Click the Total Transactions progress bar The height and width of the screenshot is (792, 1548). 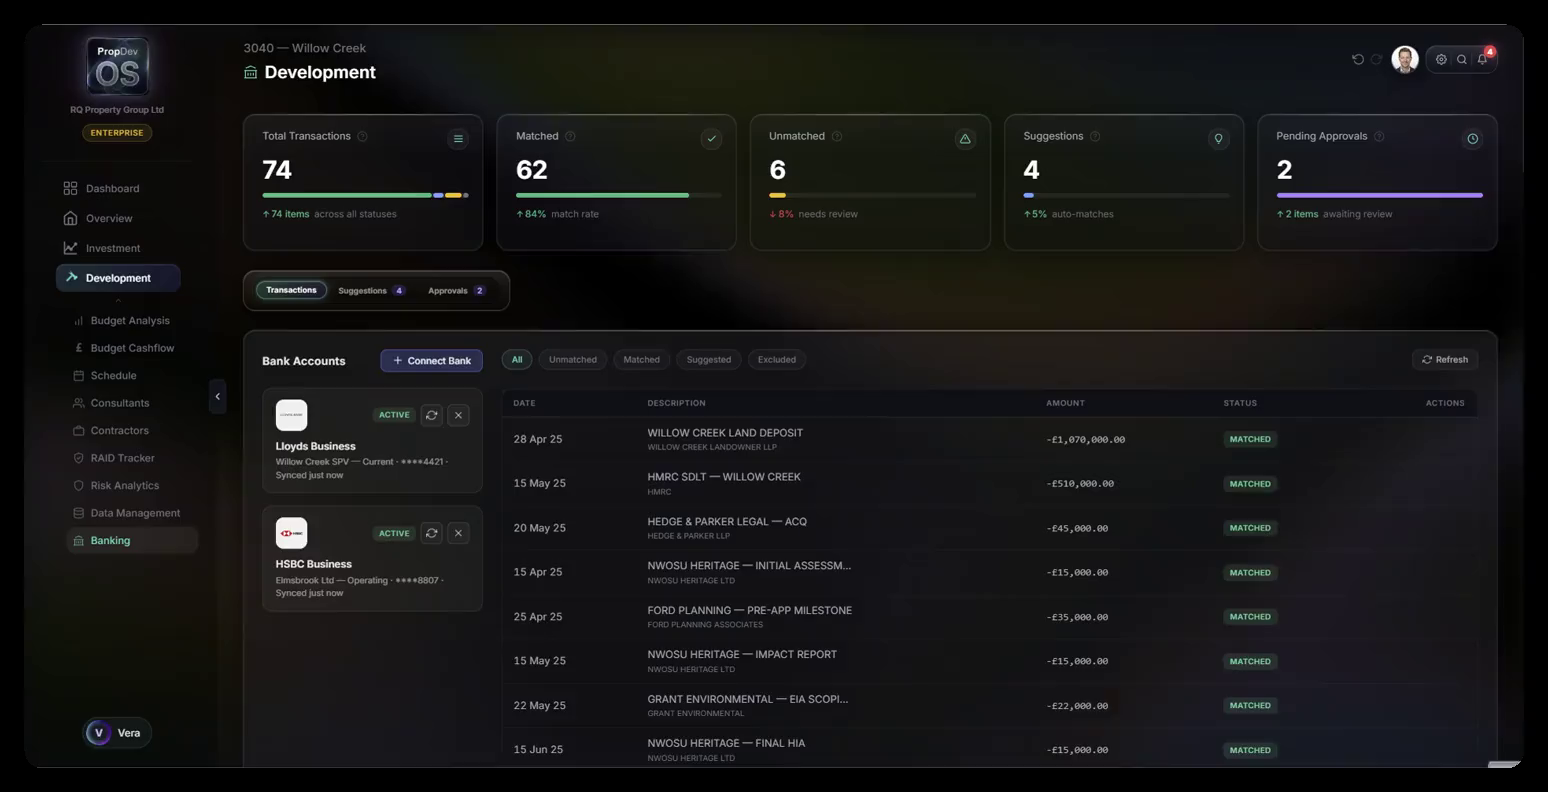coord(365,195)
